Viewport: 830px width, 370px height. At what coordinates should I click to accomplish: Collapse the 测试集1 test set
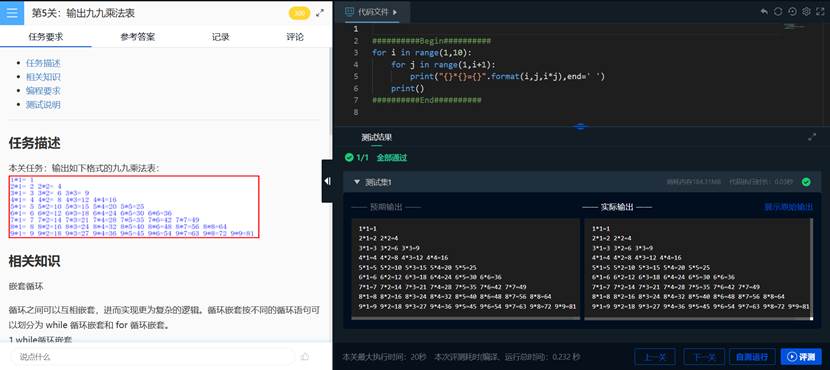pos(357,182)
